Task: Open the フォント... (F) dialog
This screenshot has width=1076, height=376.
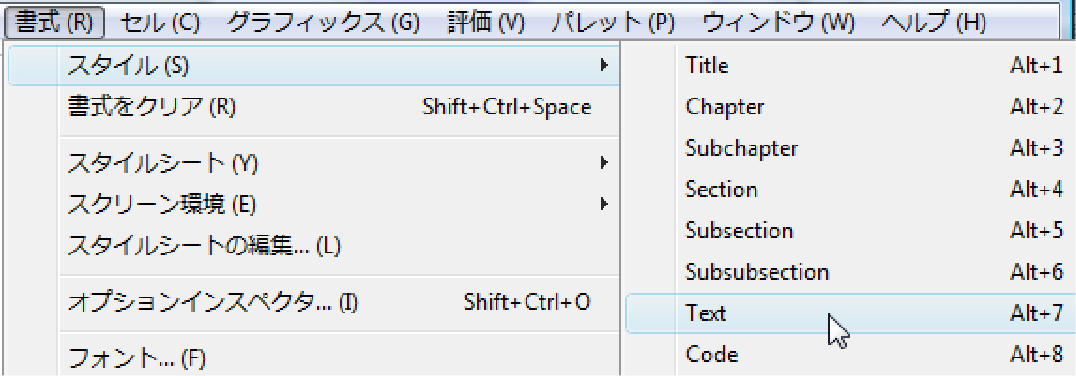Action: pyautogui.click(x=314, y=357)
